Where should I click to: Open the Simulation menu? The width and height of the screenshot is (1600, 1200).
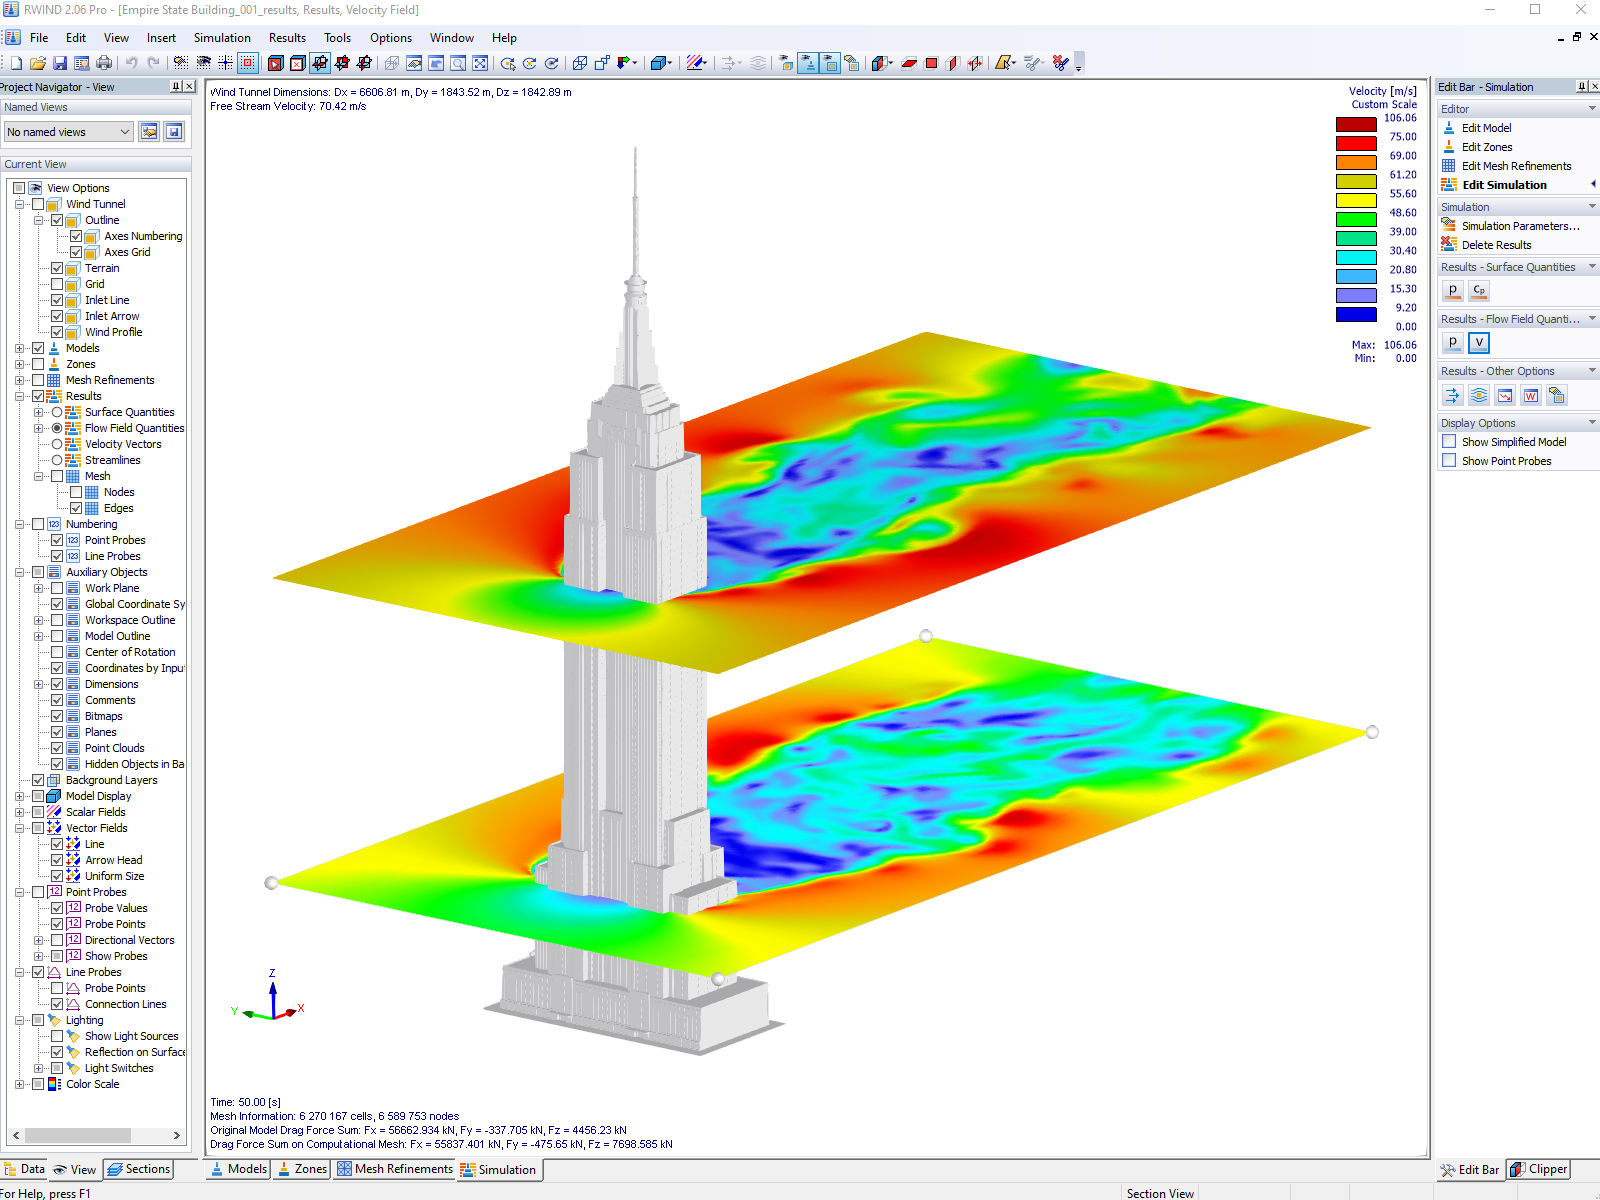pyautogui.click(x=222, y=38)
